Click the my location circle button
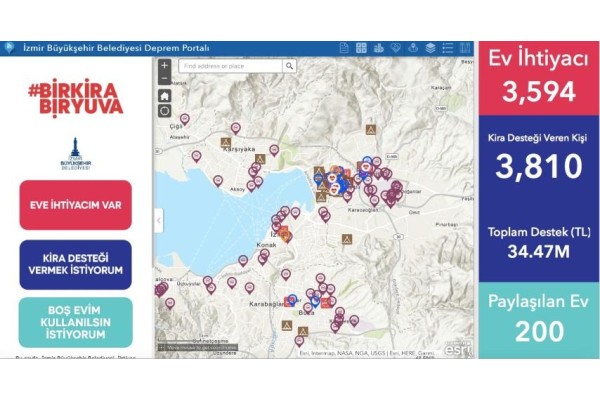600x400 pixels. point(164,111)
